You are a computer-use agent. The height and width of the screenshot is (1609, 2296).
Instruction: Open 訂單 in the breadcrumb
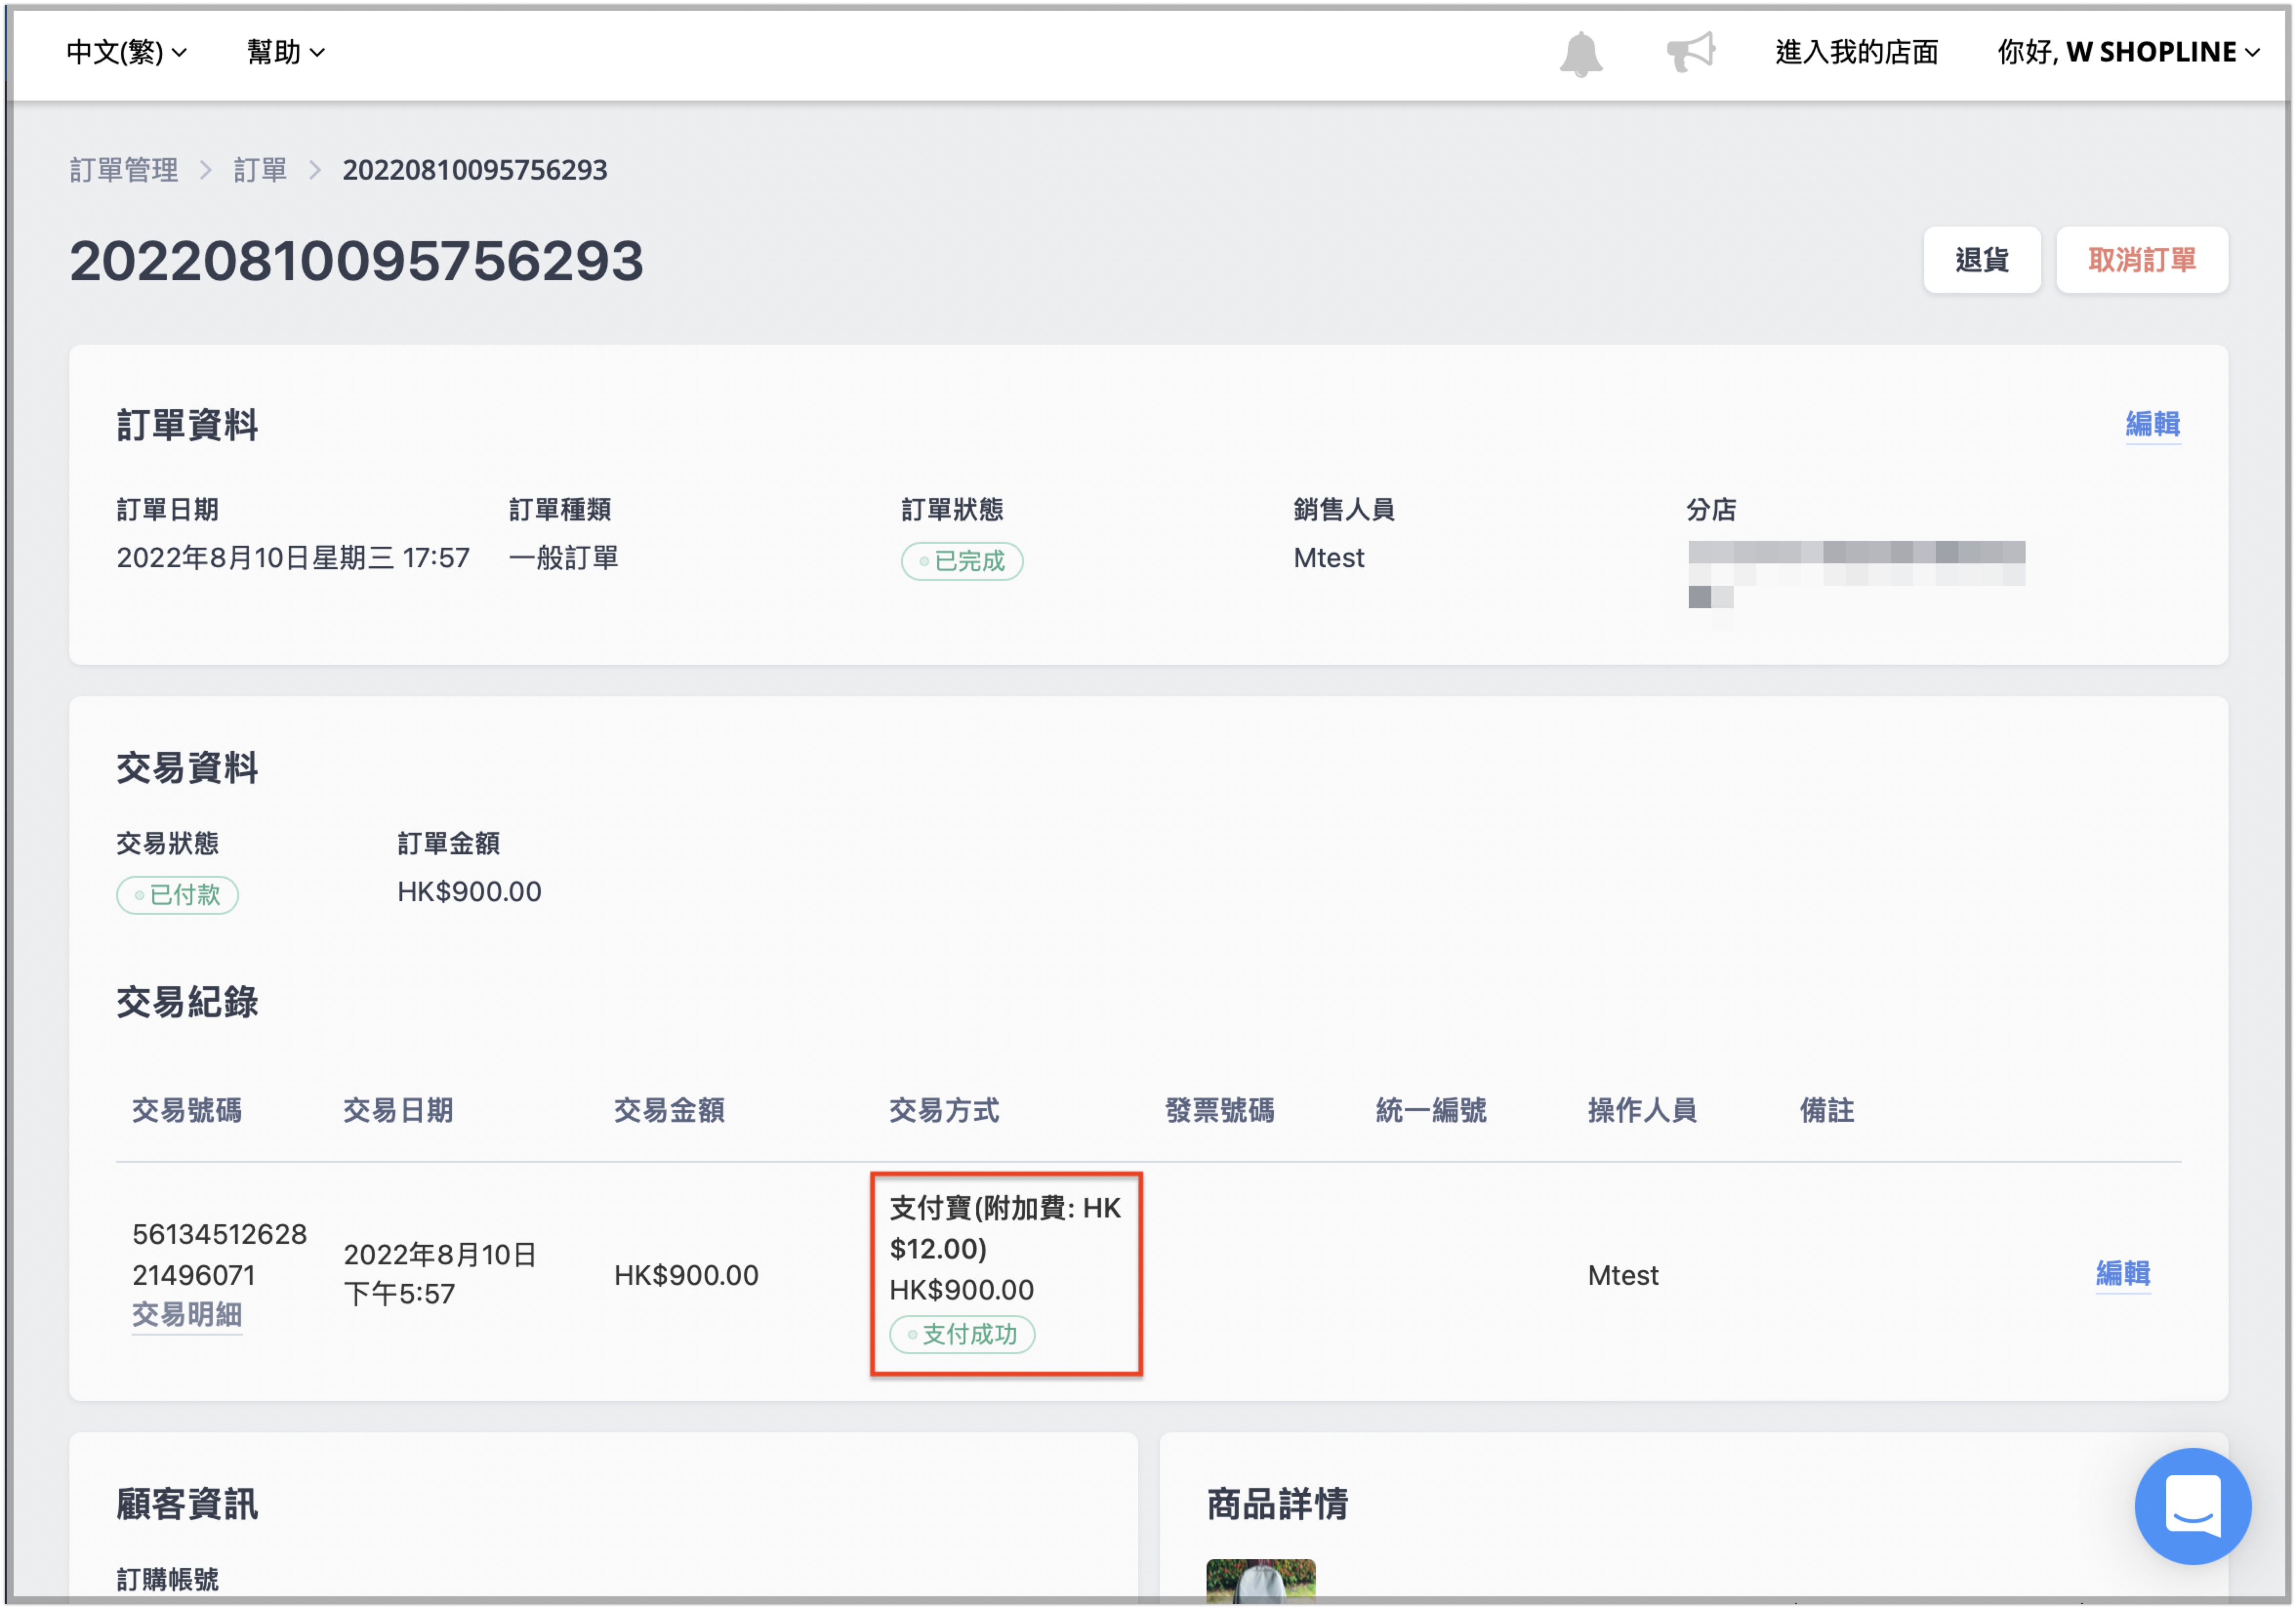coord(260,170)
